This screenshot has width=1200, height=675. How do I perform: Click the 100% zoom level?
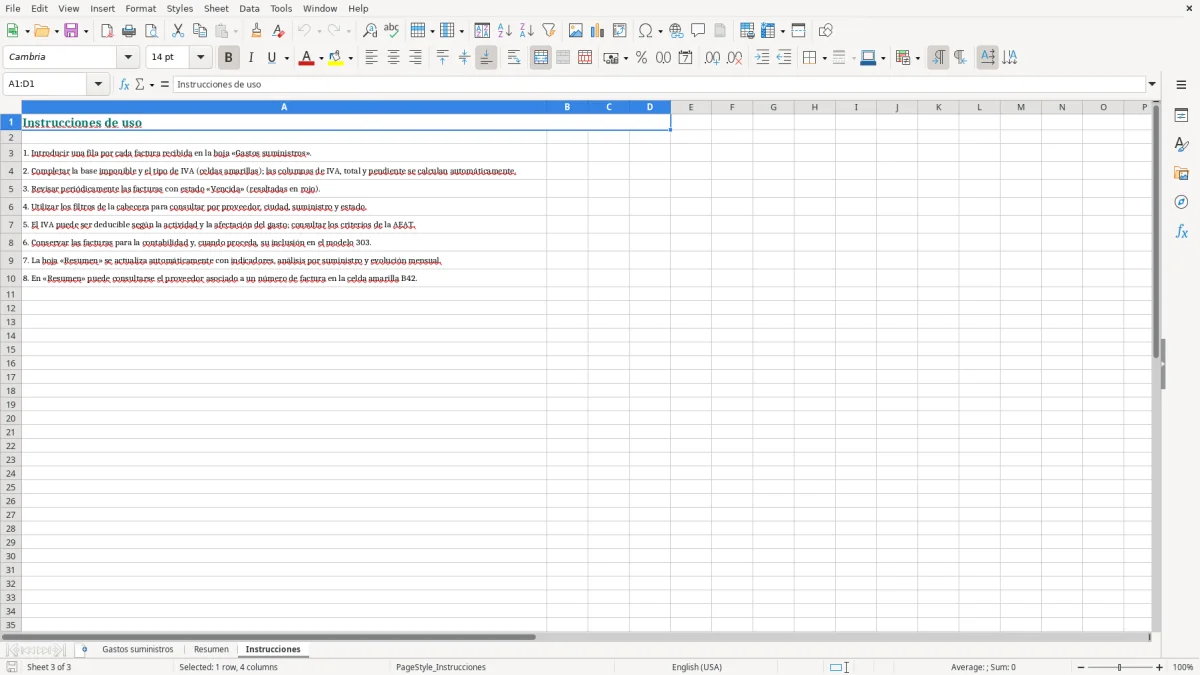point(1183,667)
